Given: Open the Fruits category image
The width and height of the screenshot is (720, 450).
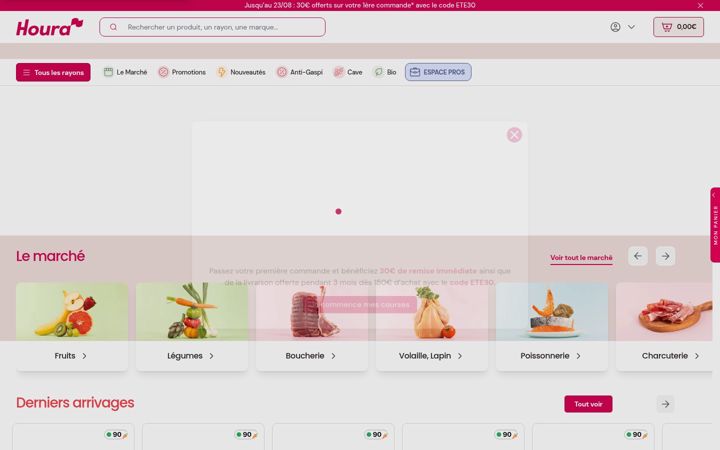Looking at the screenshot, I should [x=72, y=312].
